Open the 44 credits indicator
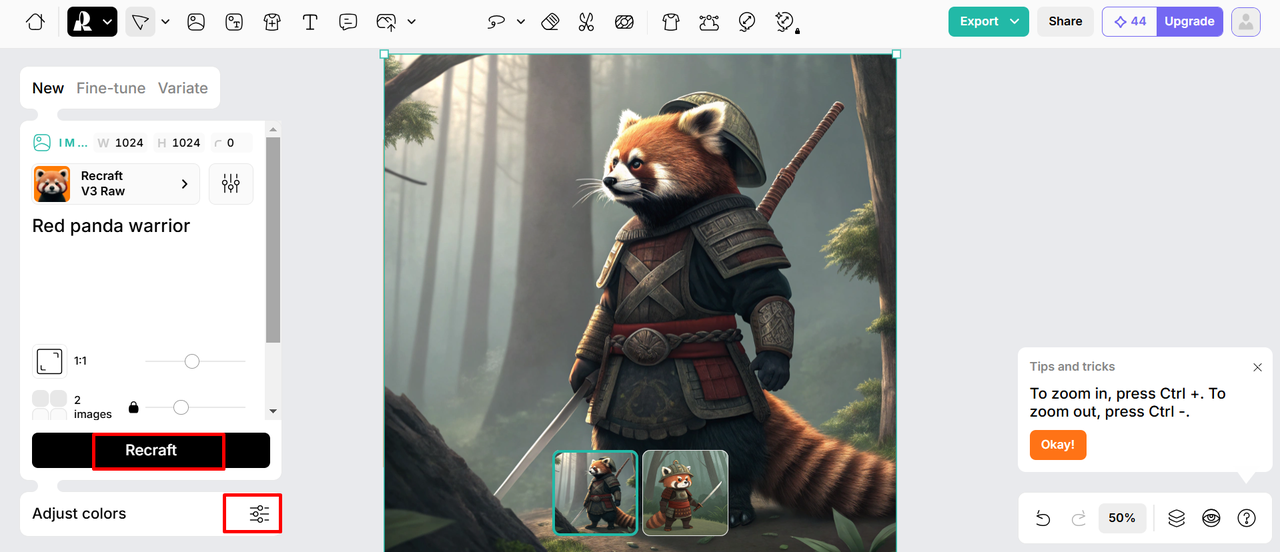Screen dimensions: 1280x552 pos(1130,21)
